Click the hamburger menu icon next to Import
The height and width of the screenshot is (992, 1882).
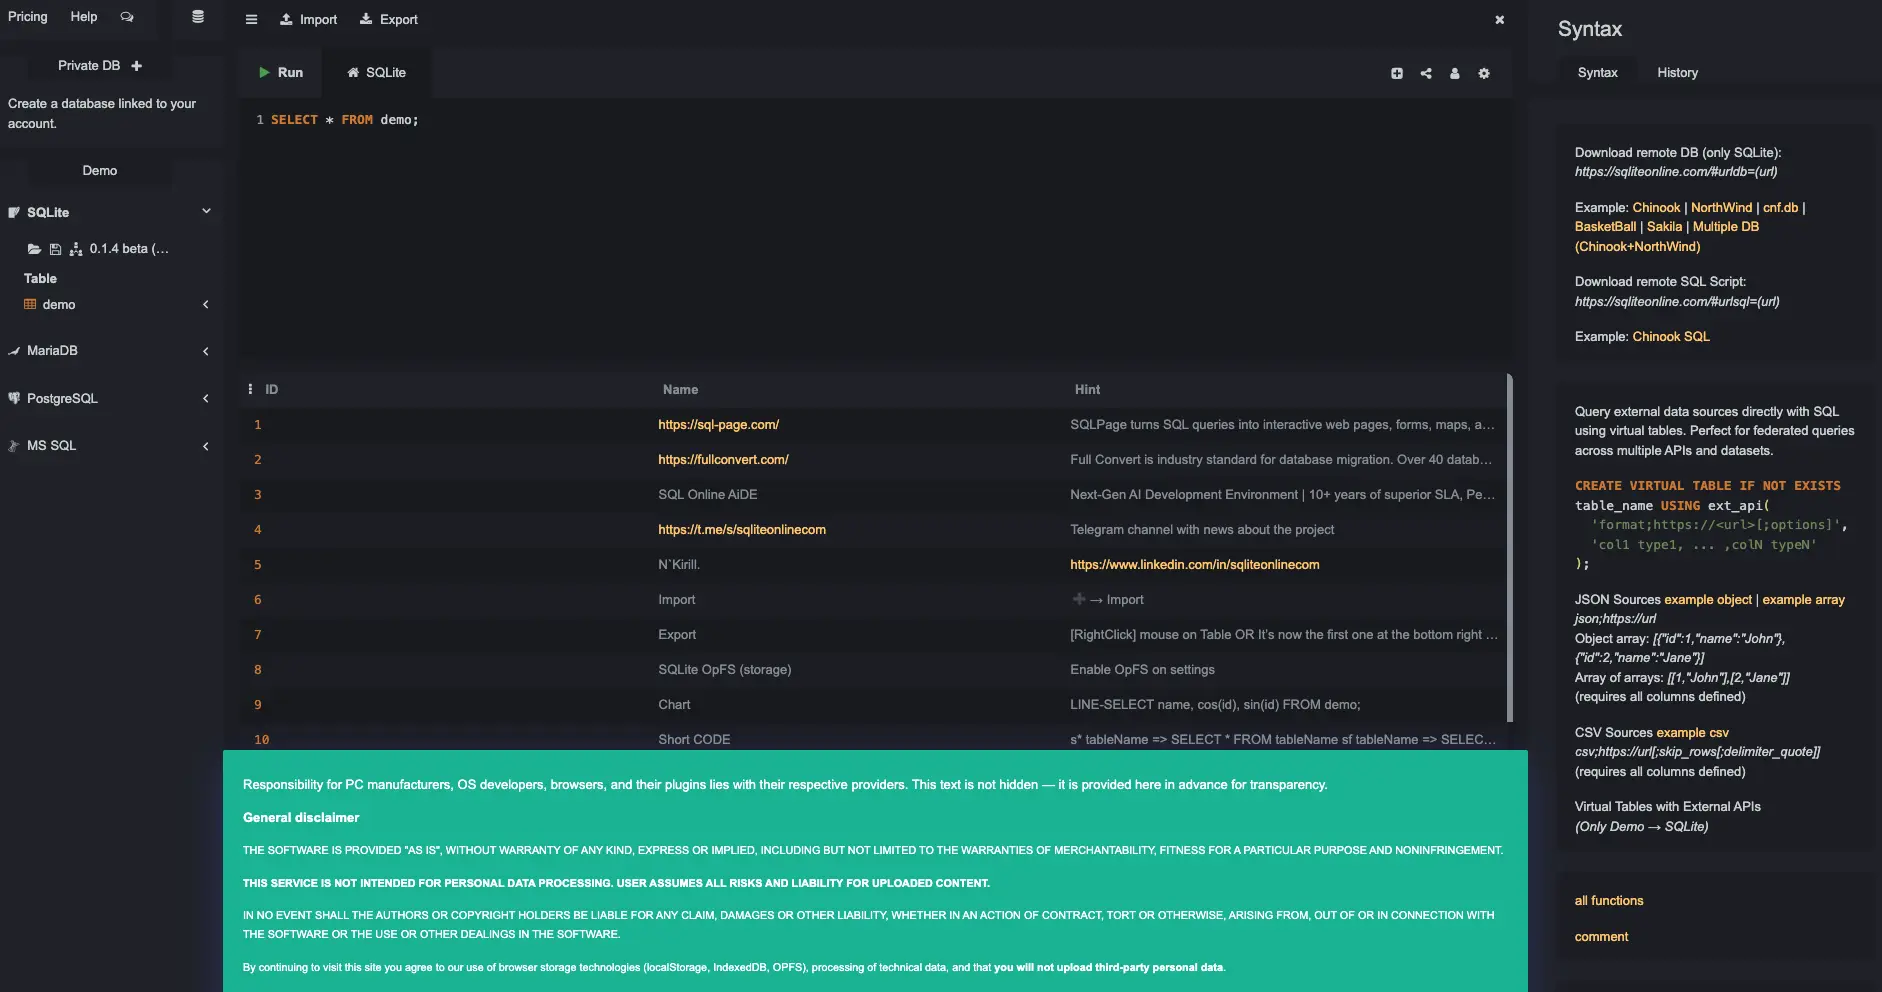[x=251, y=19]
